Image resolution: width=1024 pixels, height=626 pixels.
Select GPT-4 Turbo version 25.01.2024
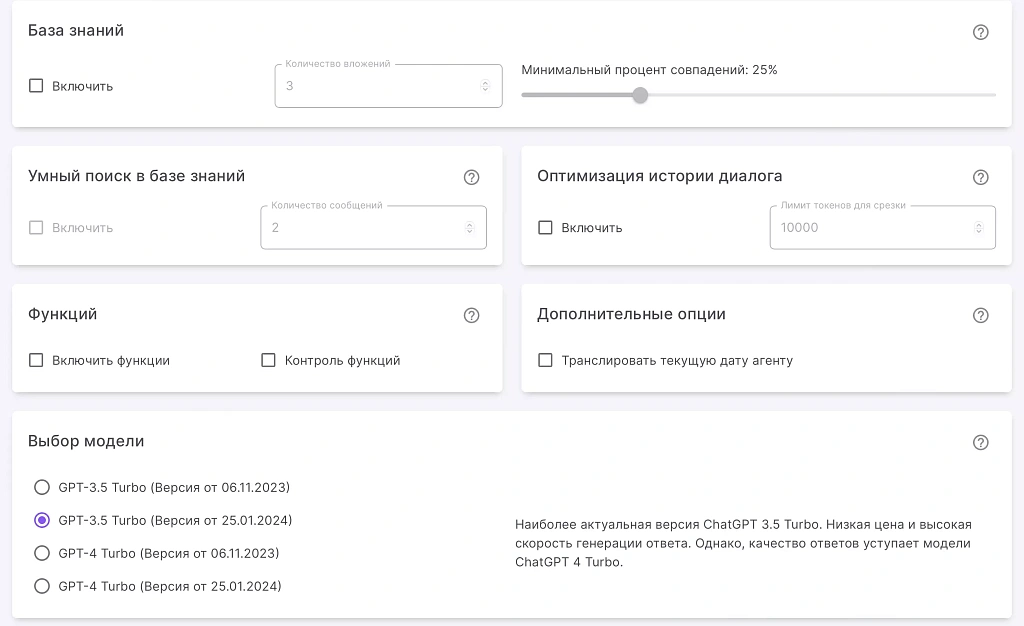pyautogui.click(x=42, y=586)
